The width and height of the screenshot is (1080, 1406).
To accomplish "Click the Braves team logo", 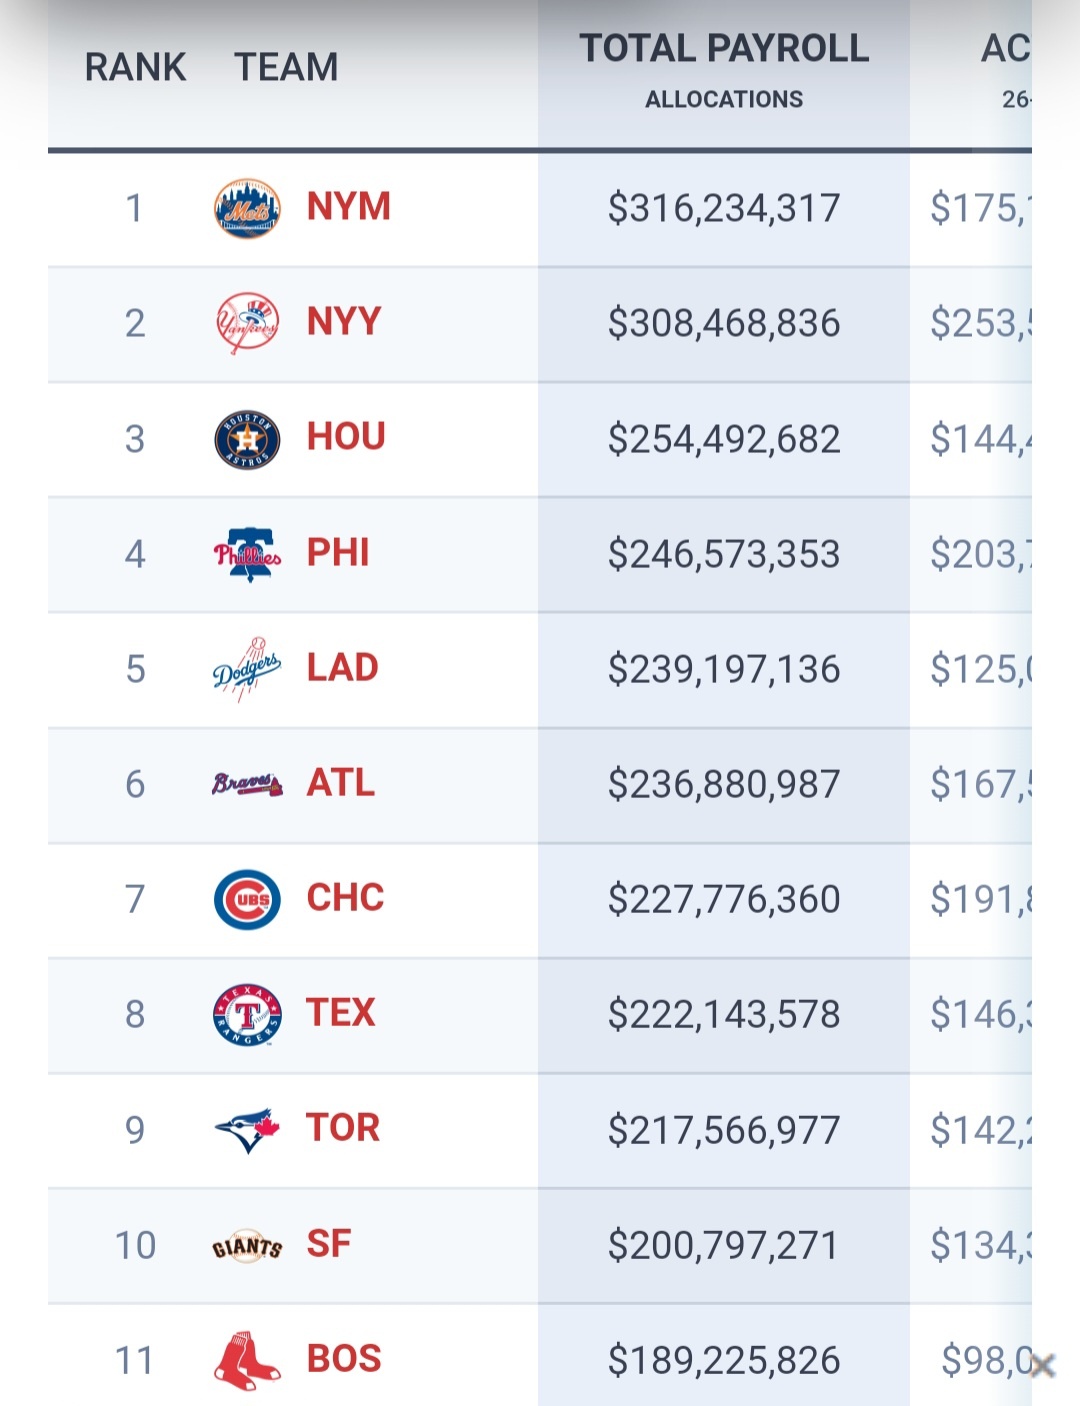I will (247, 784).
